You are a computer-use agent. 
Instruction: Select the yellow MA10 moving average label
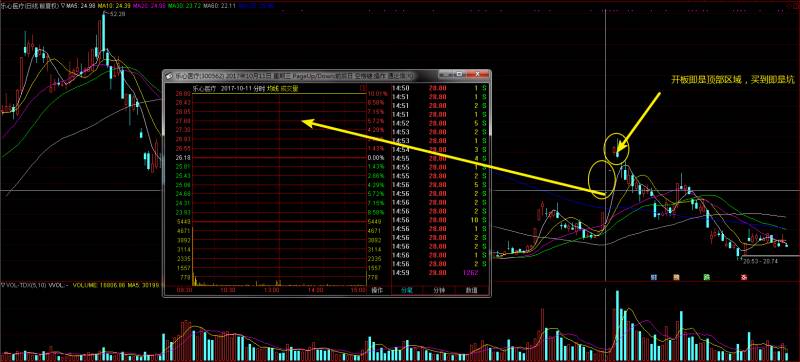click(x=113, y=5)
